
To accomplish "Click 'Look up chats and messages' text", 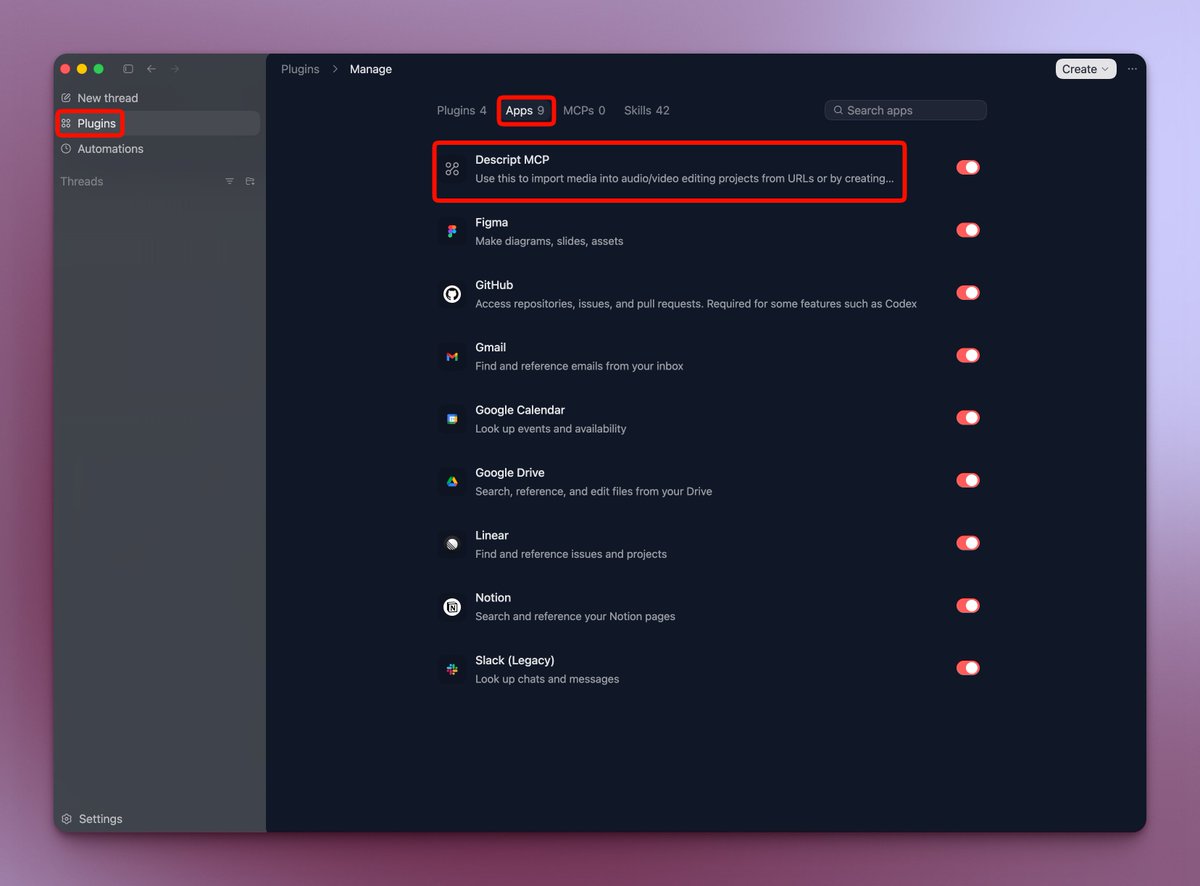I will (x=547, y=679).
